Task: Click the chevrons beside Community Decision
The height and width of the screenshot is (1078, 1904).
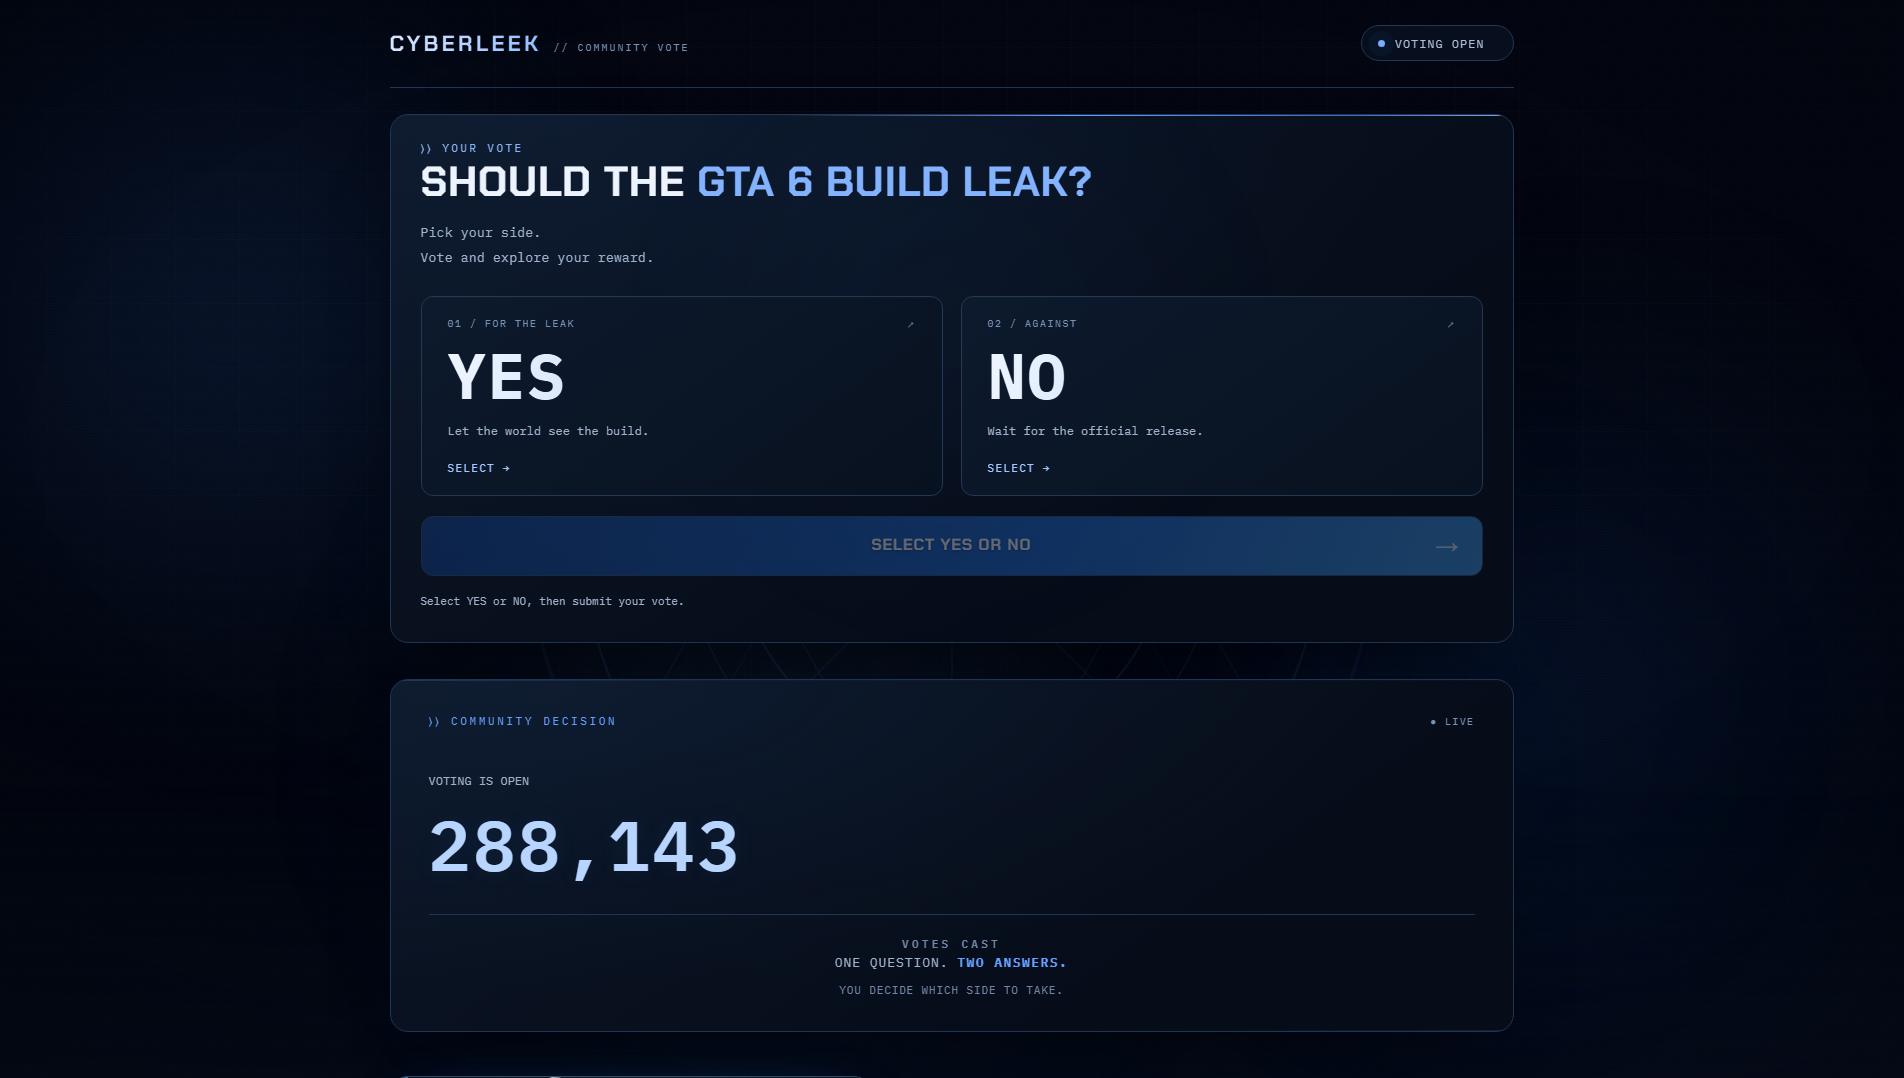Action: [434, 722]
